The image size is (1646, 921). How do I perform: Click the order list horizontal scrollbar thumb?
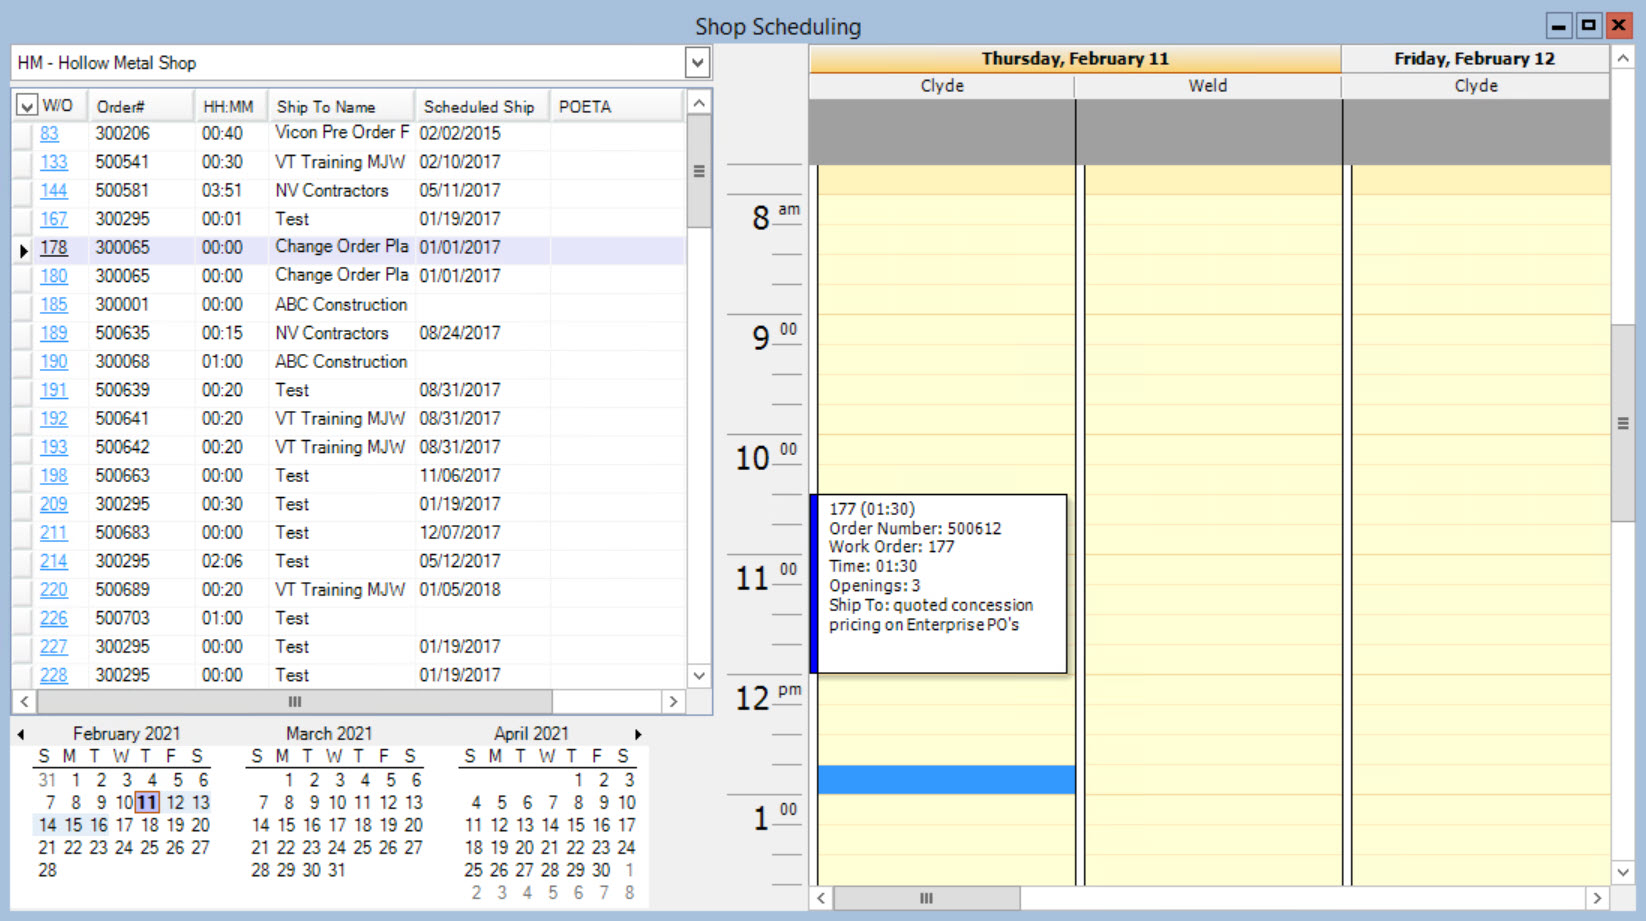pos(294,701)
